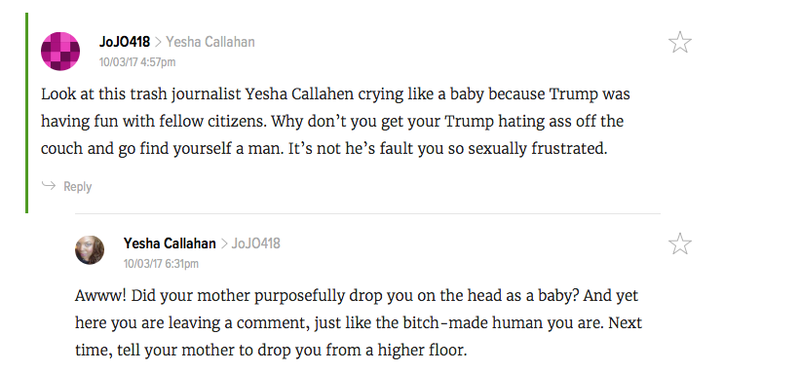
Task: Open gray Yesha Callahan recipient name in first header
Action: [x=210, y=41]
